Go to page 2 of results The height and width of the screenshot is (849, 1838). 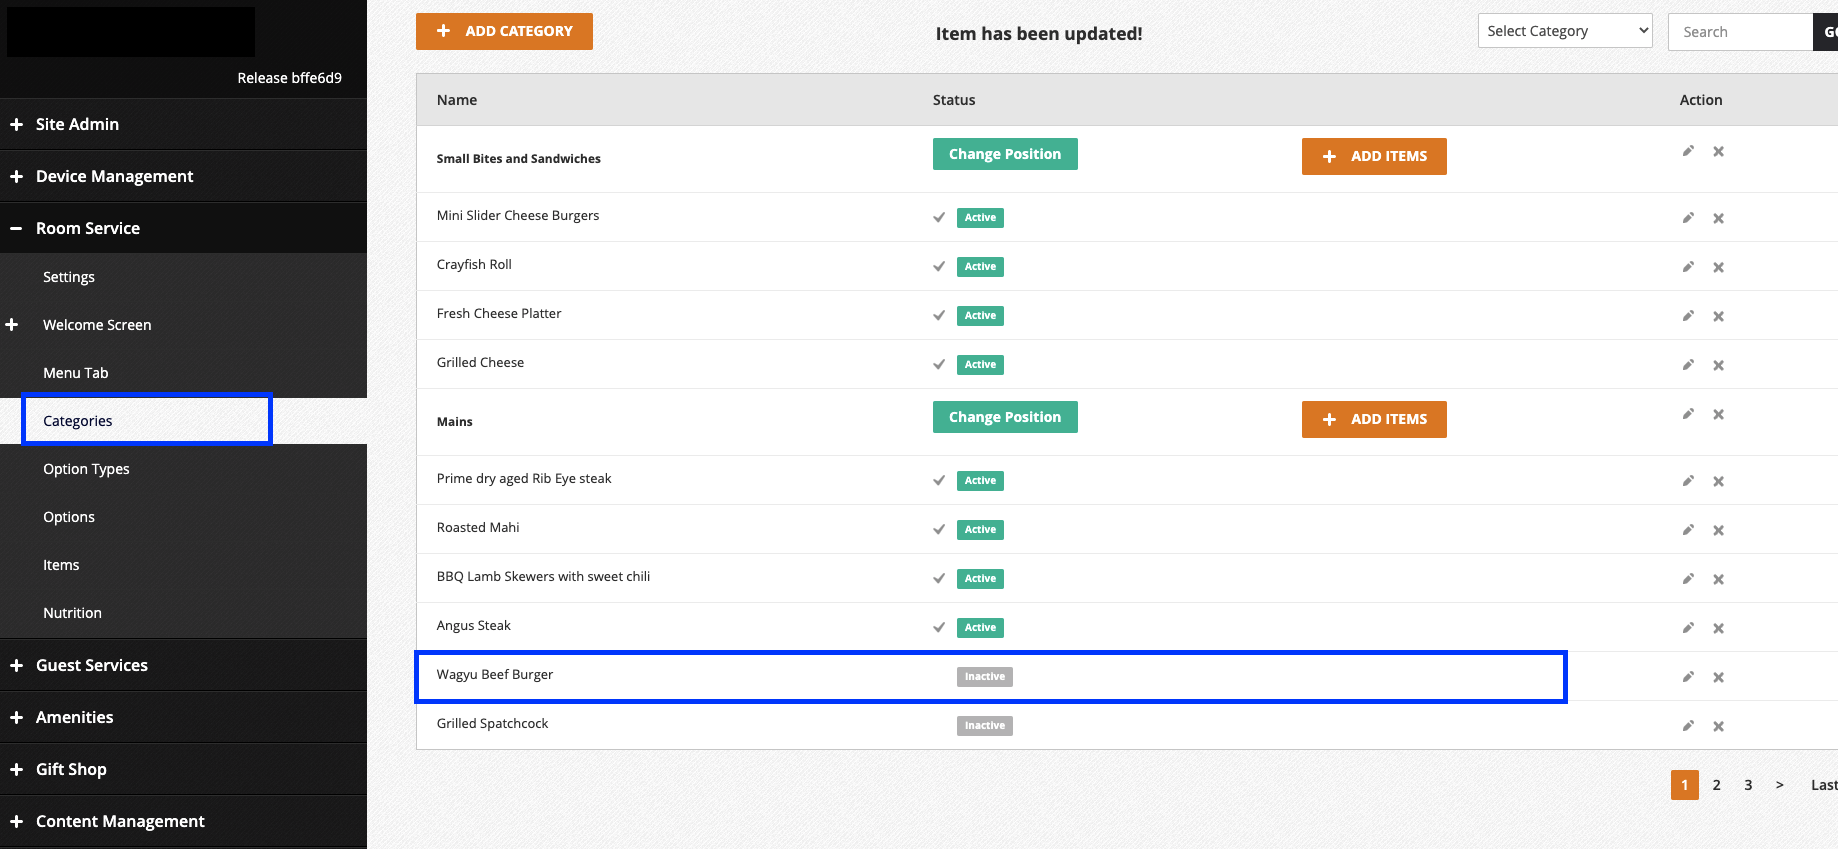tap(1716, 785)
